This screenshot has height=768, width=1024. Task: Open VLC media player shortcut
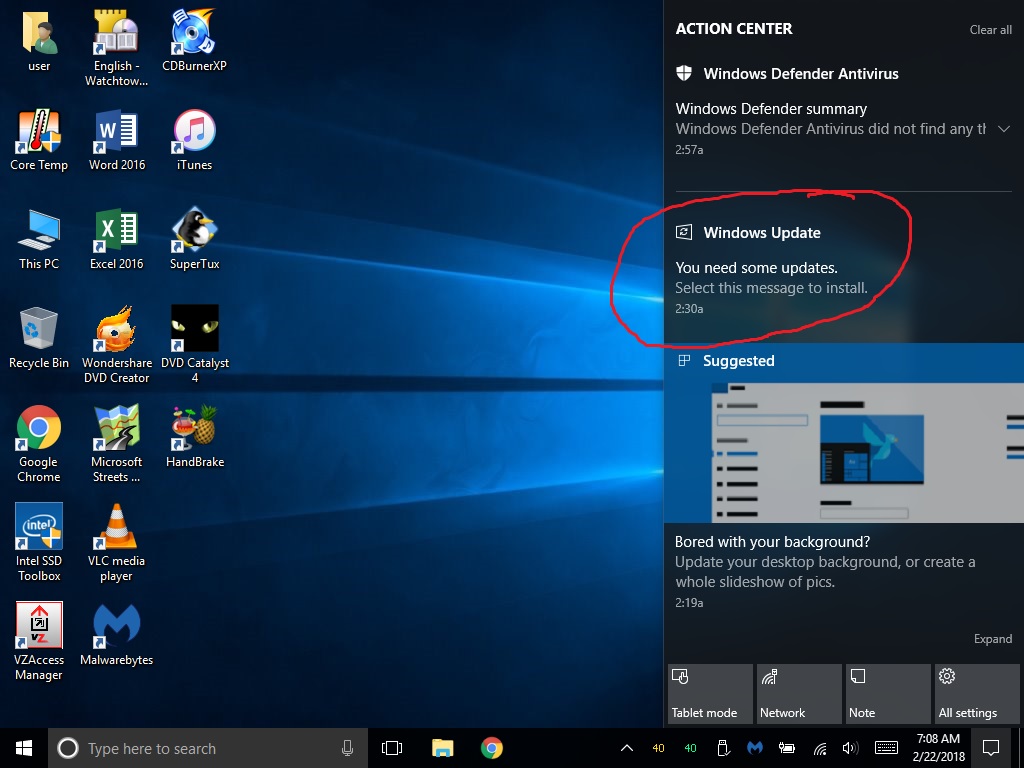pyautogui.click(x=117, y=543)
